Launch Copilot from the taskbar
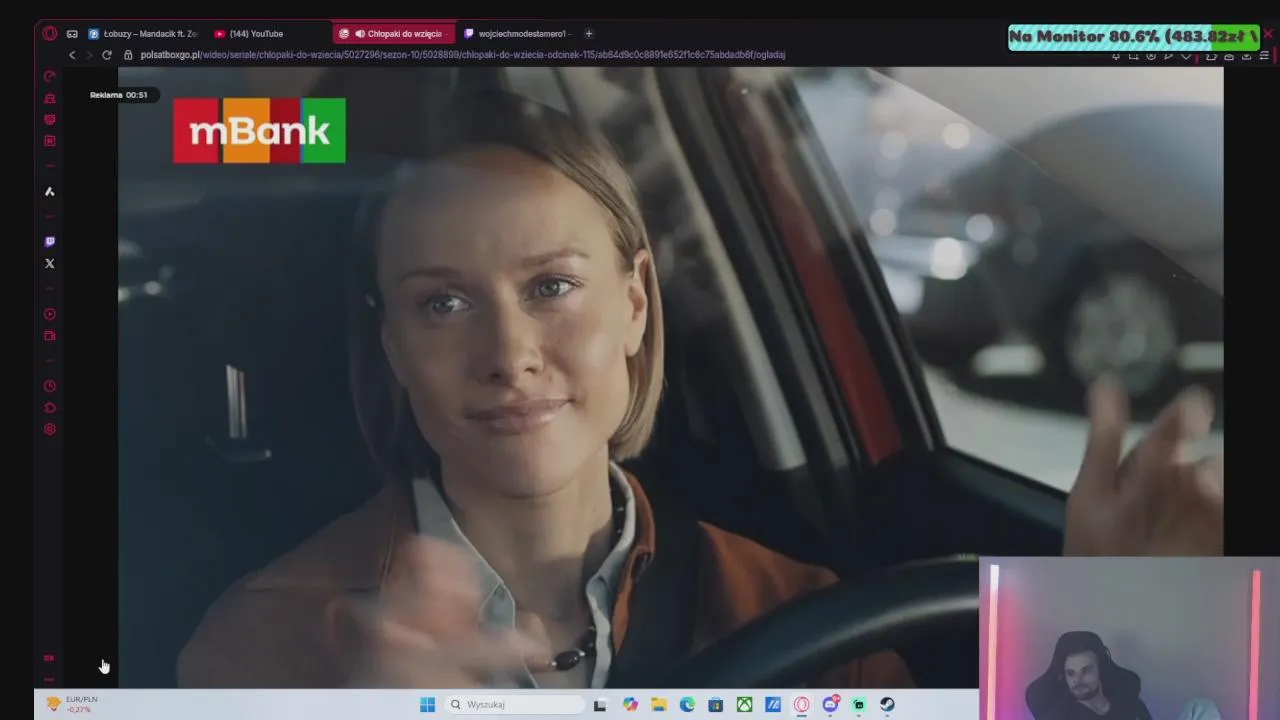 (x=630, y=705)
